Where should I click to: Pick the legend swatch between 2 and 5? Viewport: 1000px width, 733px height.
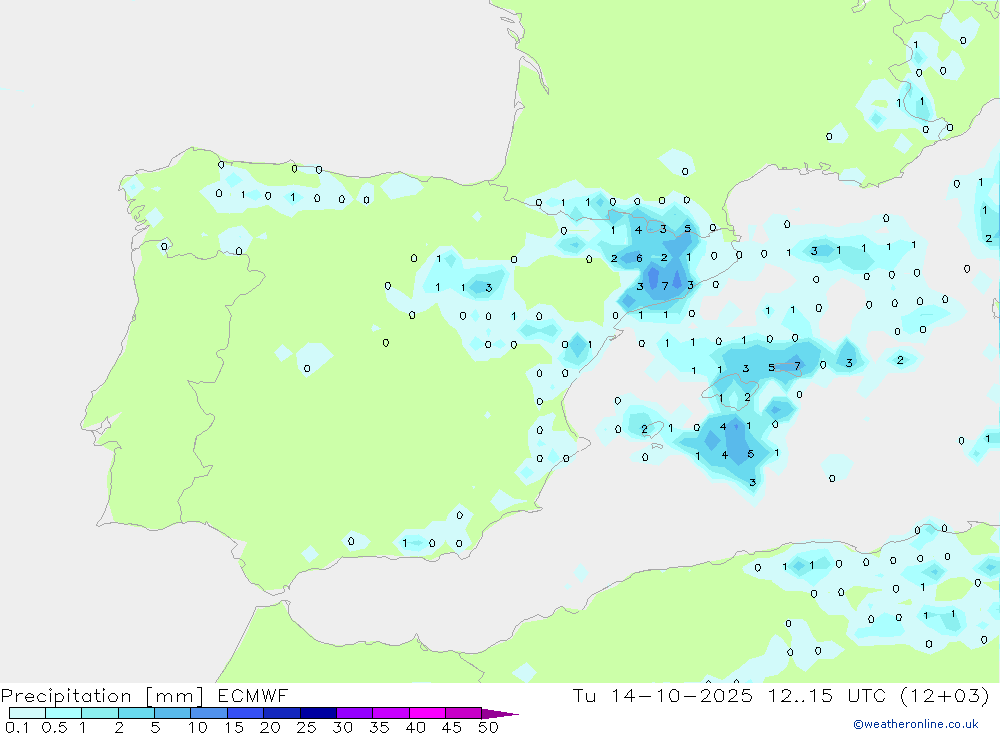coord(136,713)
